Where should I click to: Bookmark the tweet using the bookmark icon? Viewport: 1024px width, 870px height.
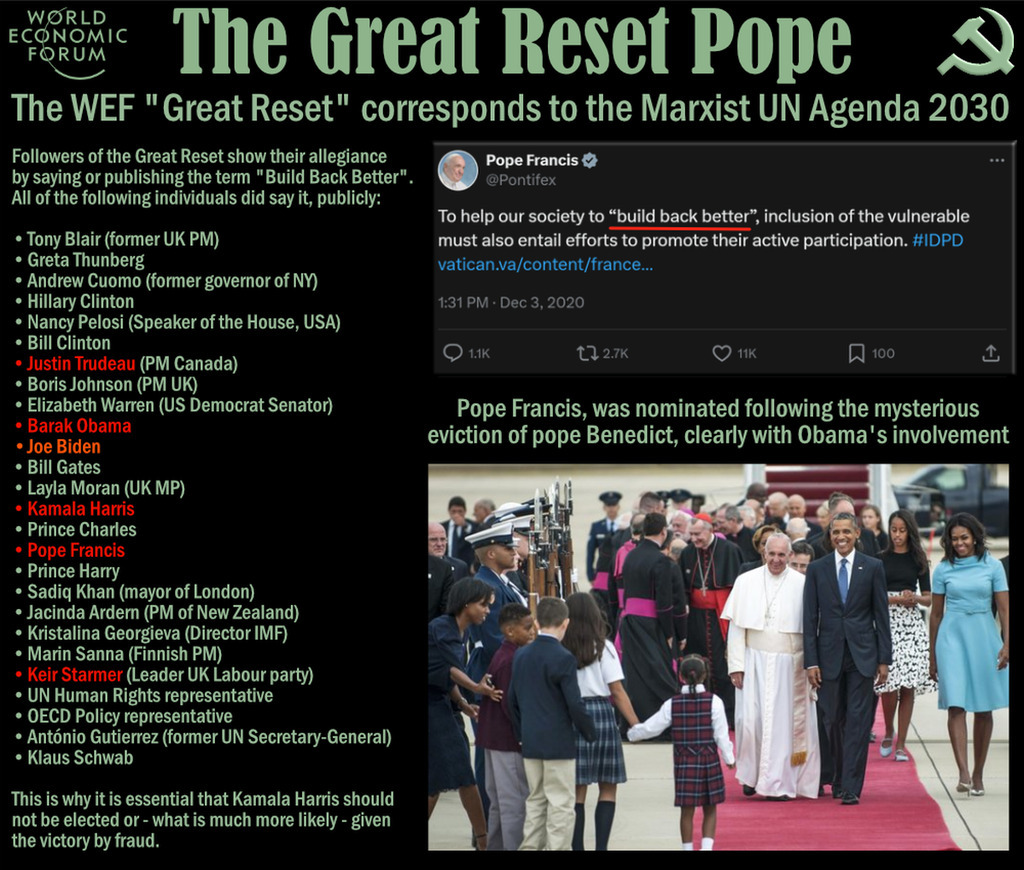856,353
